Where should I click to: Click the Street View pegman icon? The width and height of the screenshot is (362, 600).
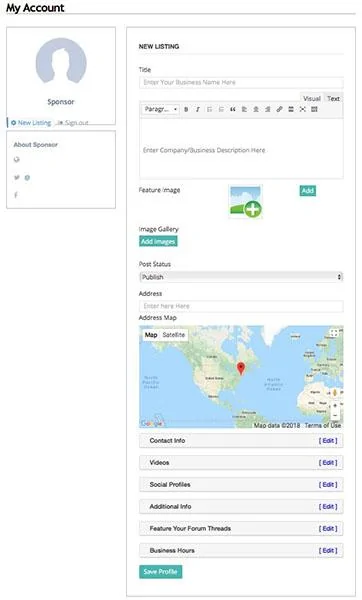pos(335,393)
